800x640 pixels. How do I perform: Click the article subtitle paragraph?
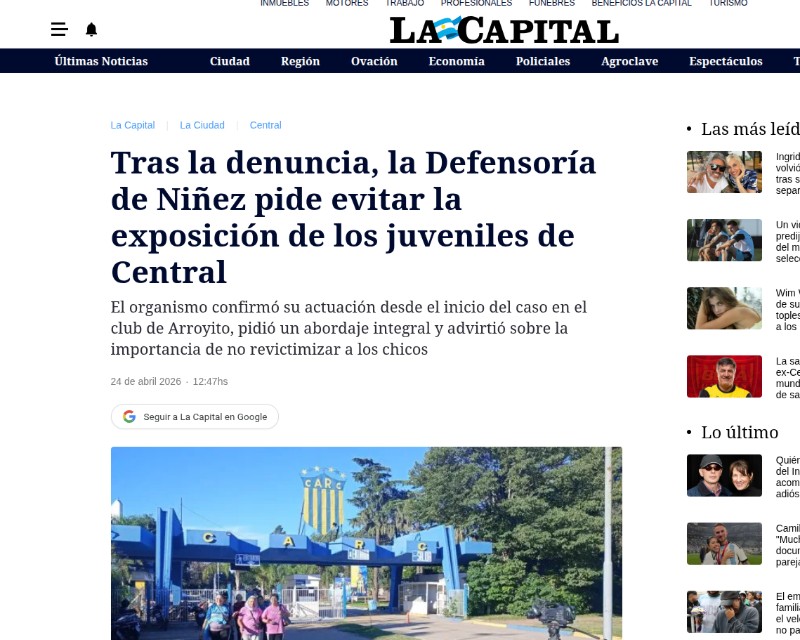point(349,328)
